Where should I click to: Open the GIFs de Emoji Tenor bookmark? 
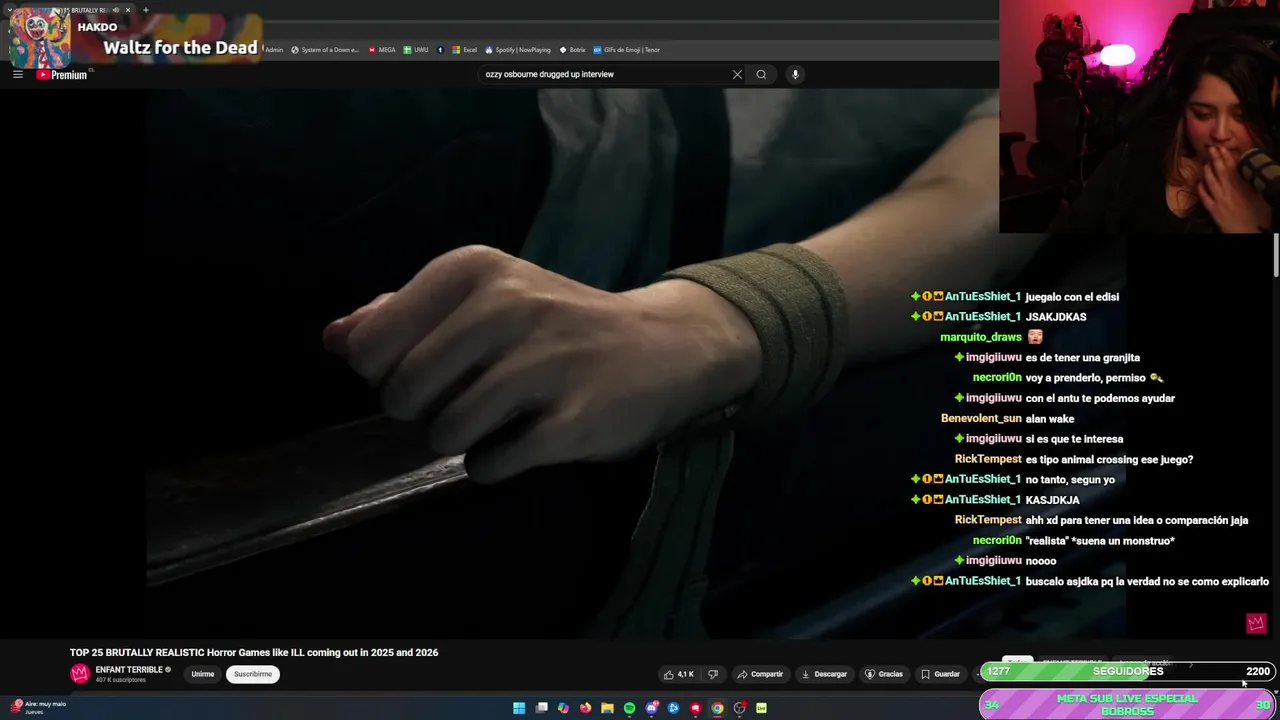tap(627, 49)
